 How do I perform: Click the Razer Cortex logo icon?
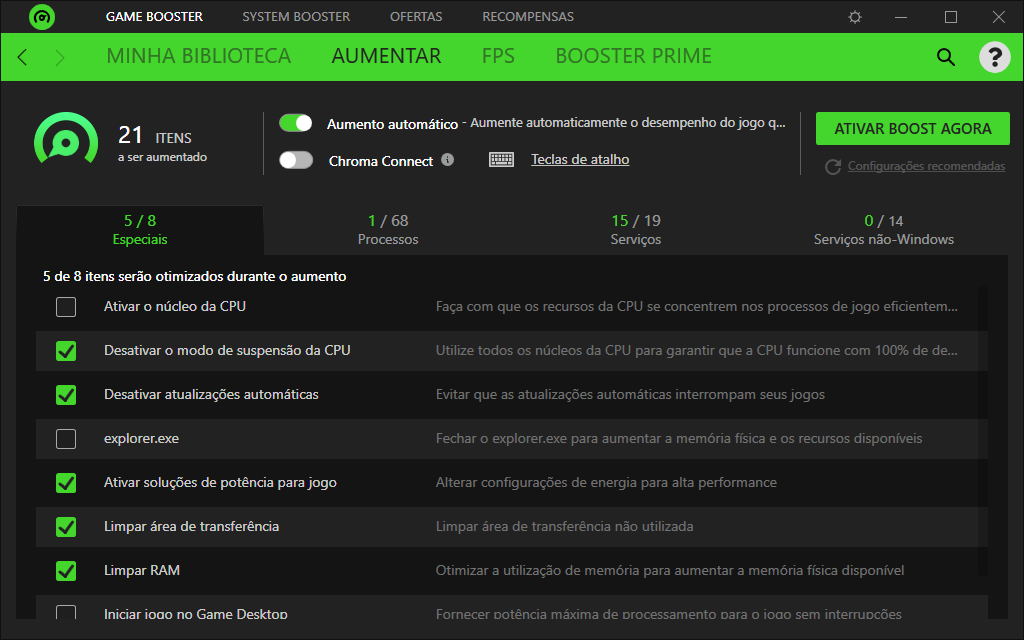point(42,17)
